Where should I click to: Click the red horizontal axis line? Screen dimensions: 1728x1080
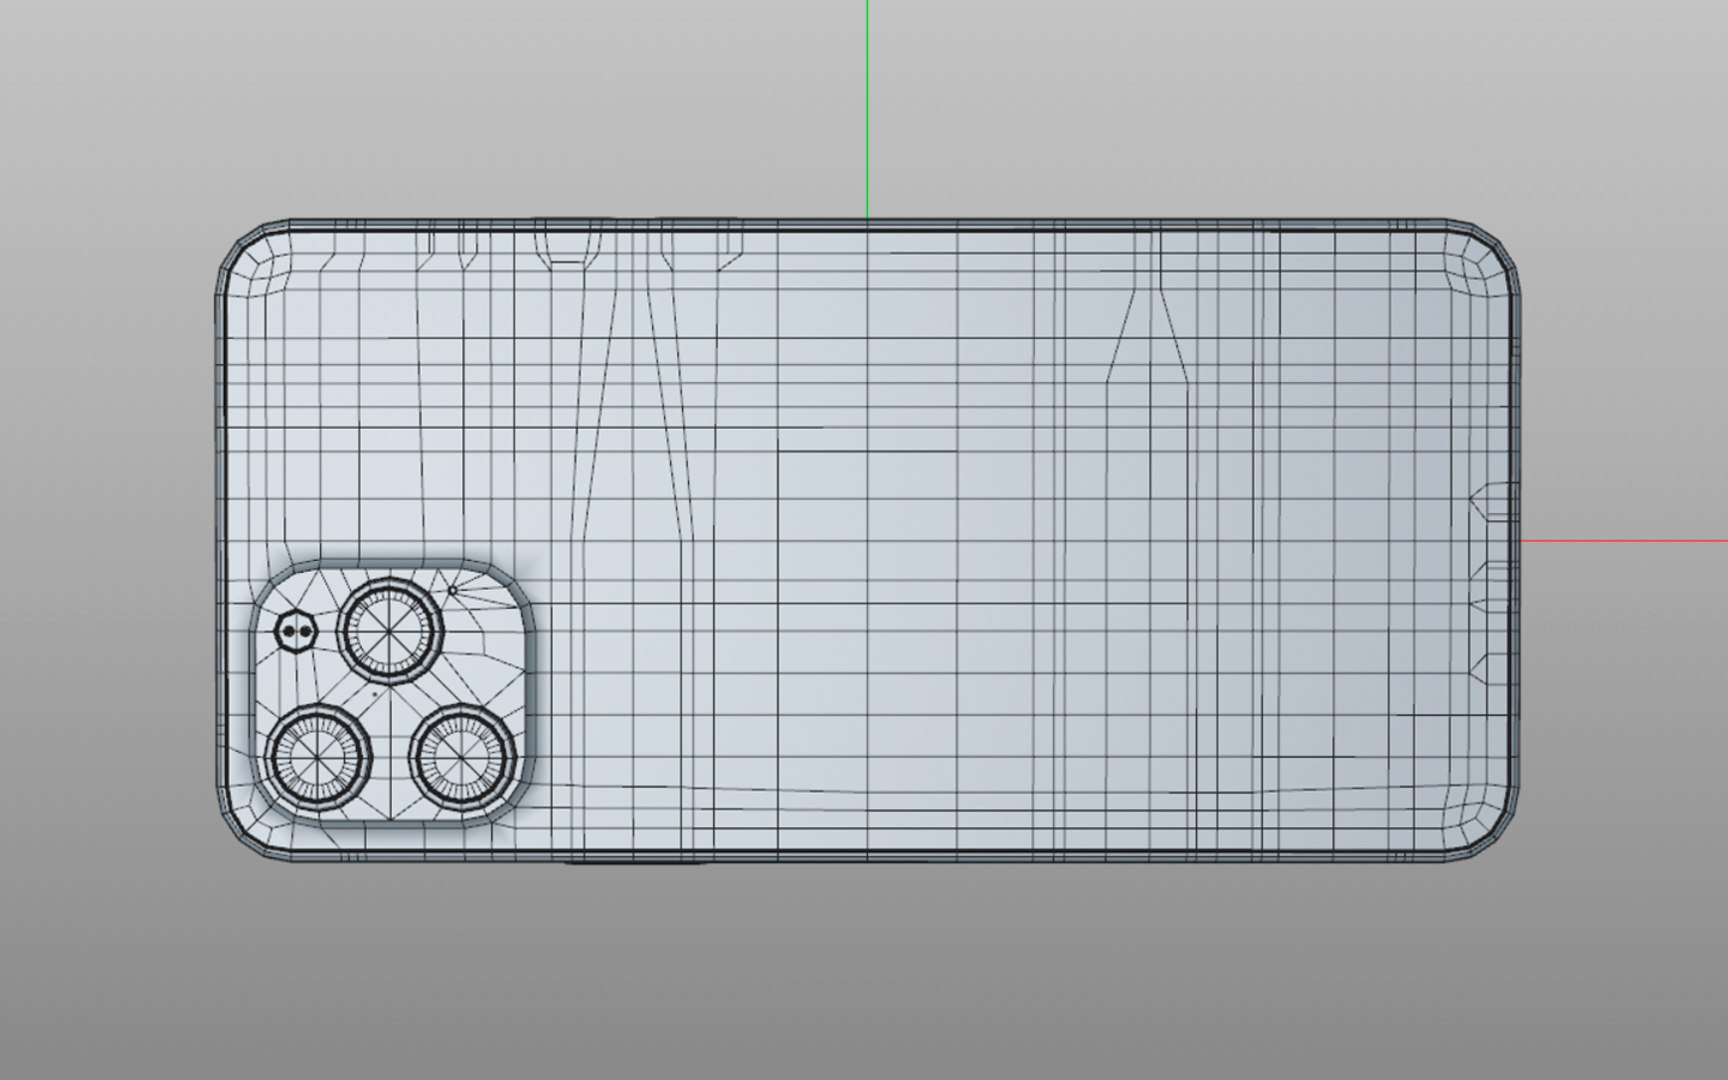(x=1624, y=541)
